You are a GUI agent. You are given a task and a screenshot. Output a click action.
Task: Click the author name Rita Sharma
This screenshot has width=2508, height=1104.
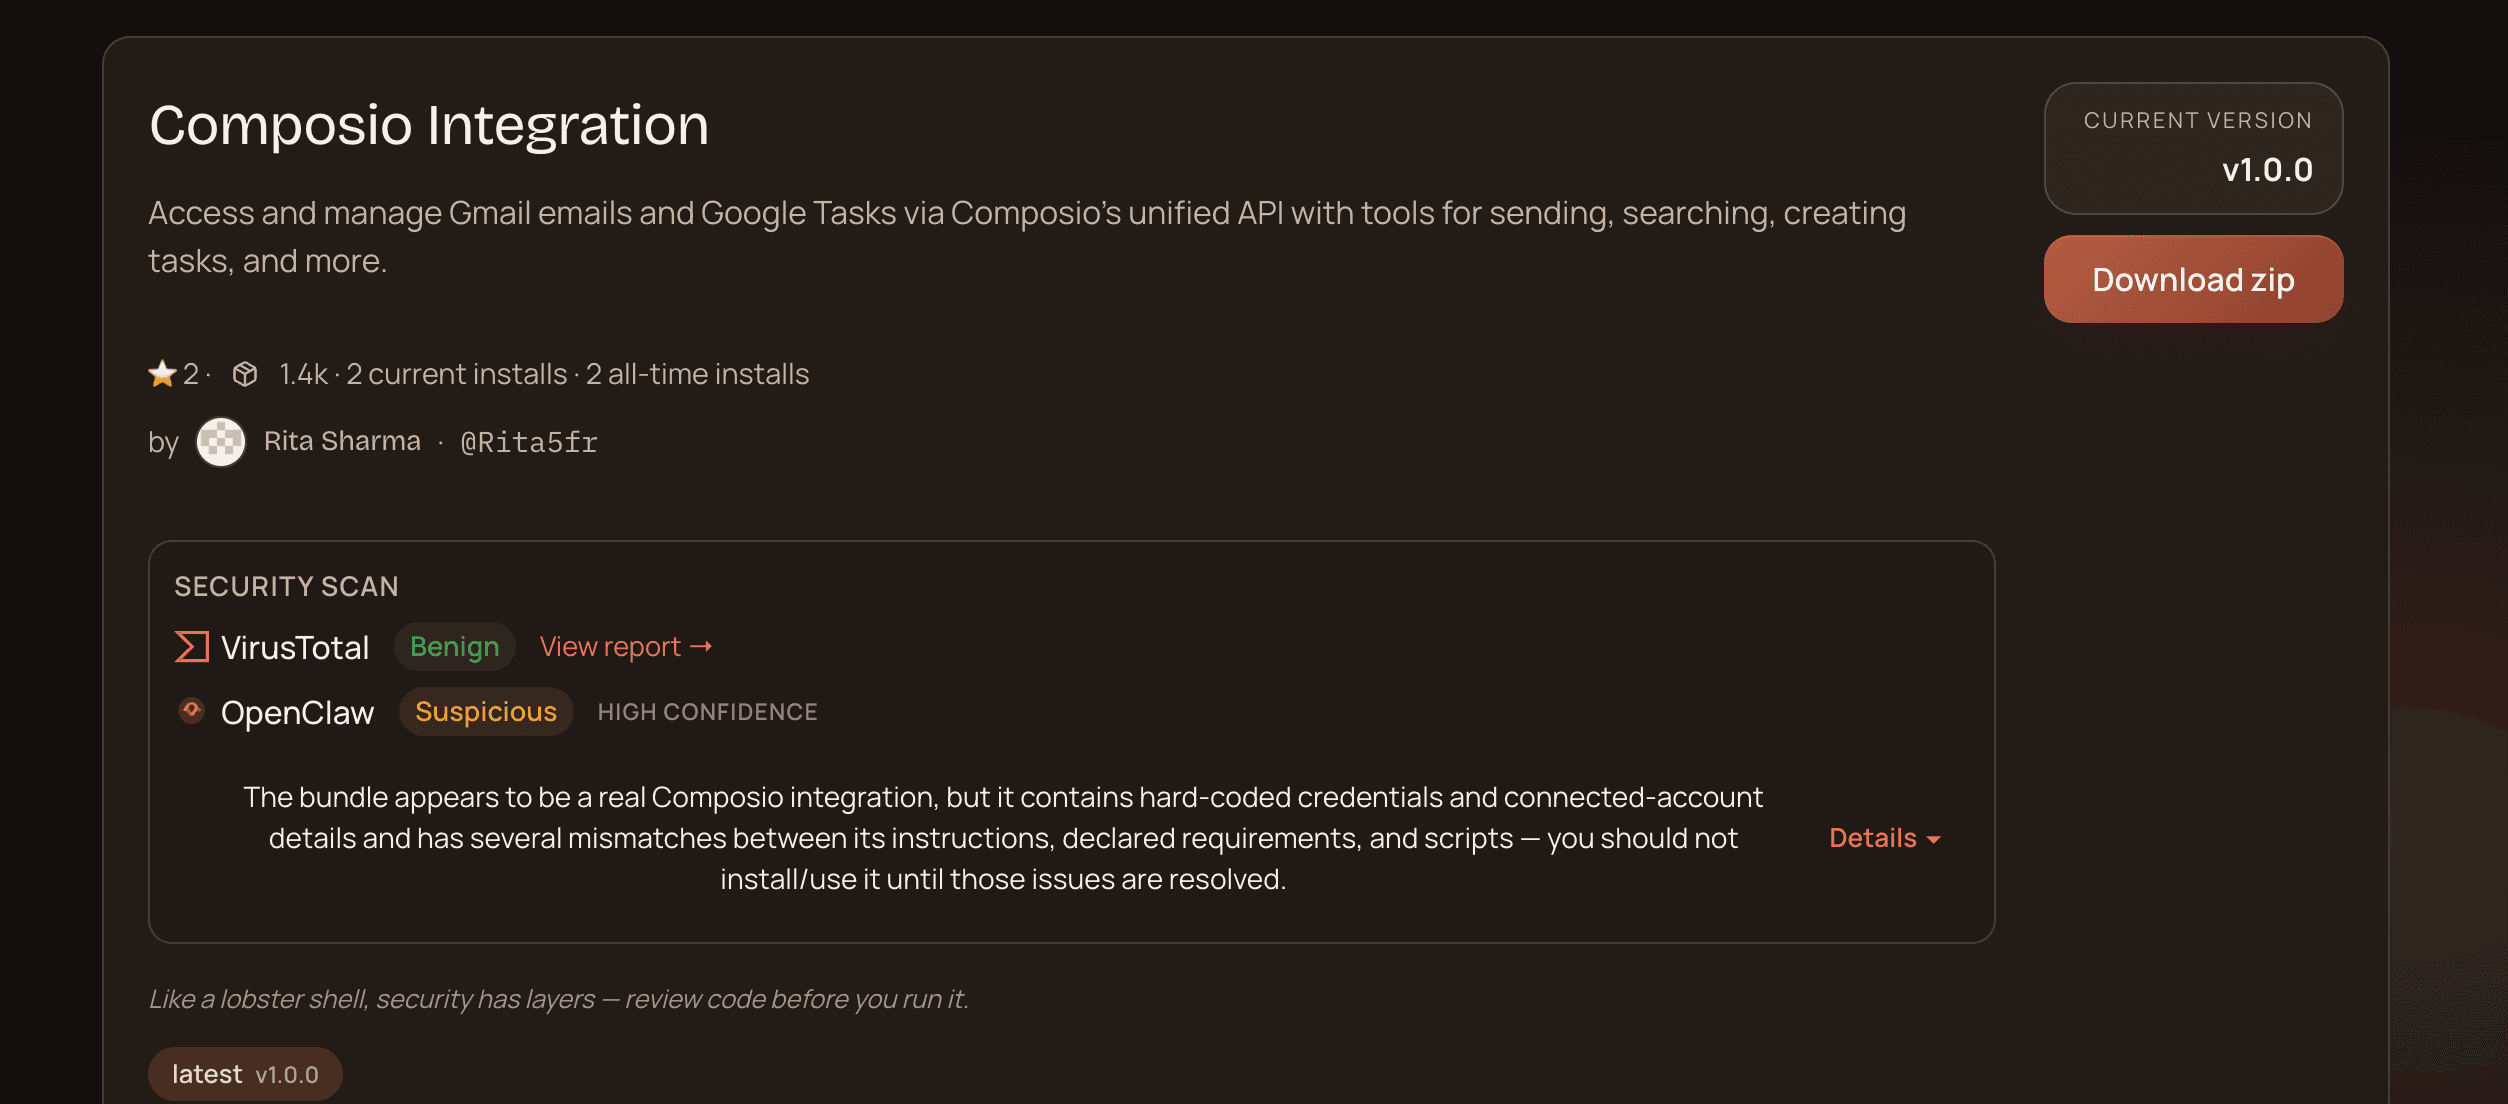pyautogui.click(x=342, y=441)
